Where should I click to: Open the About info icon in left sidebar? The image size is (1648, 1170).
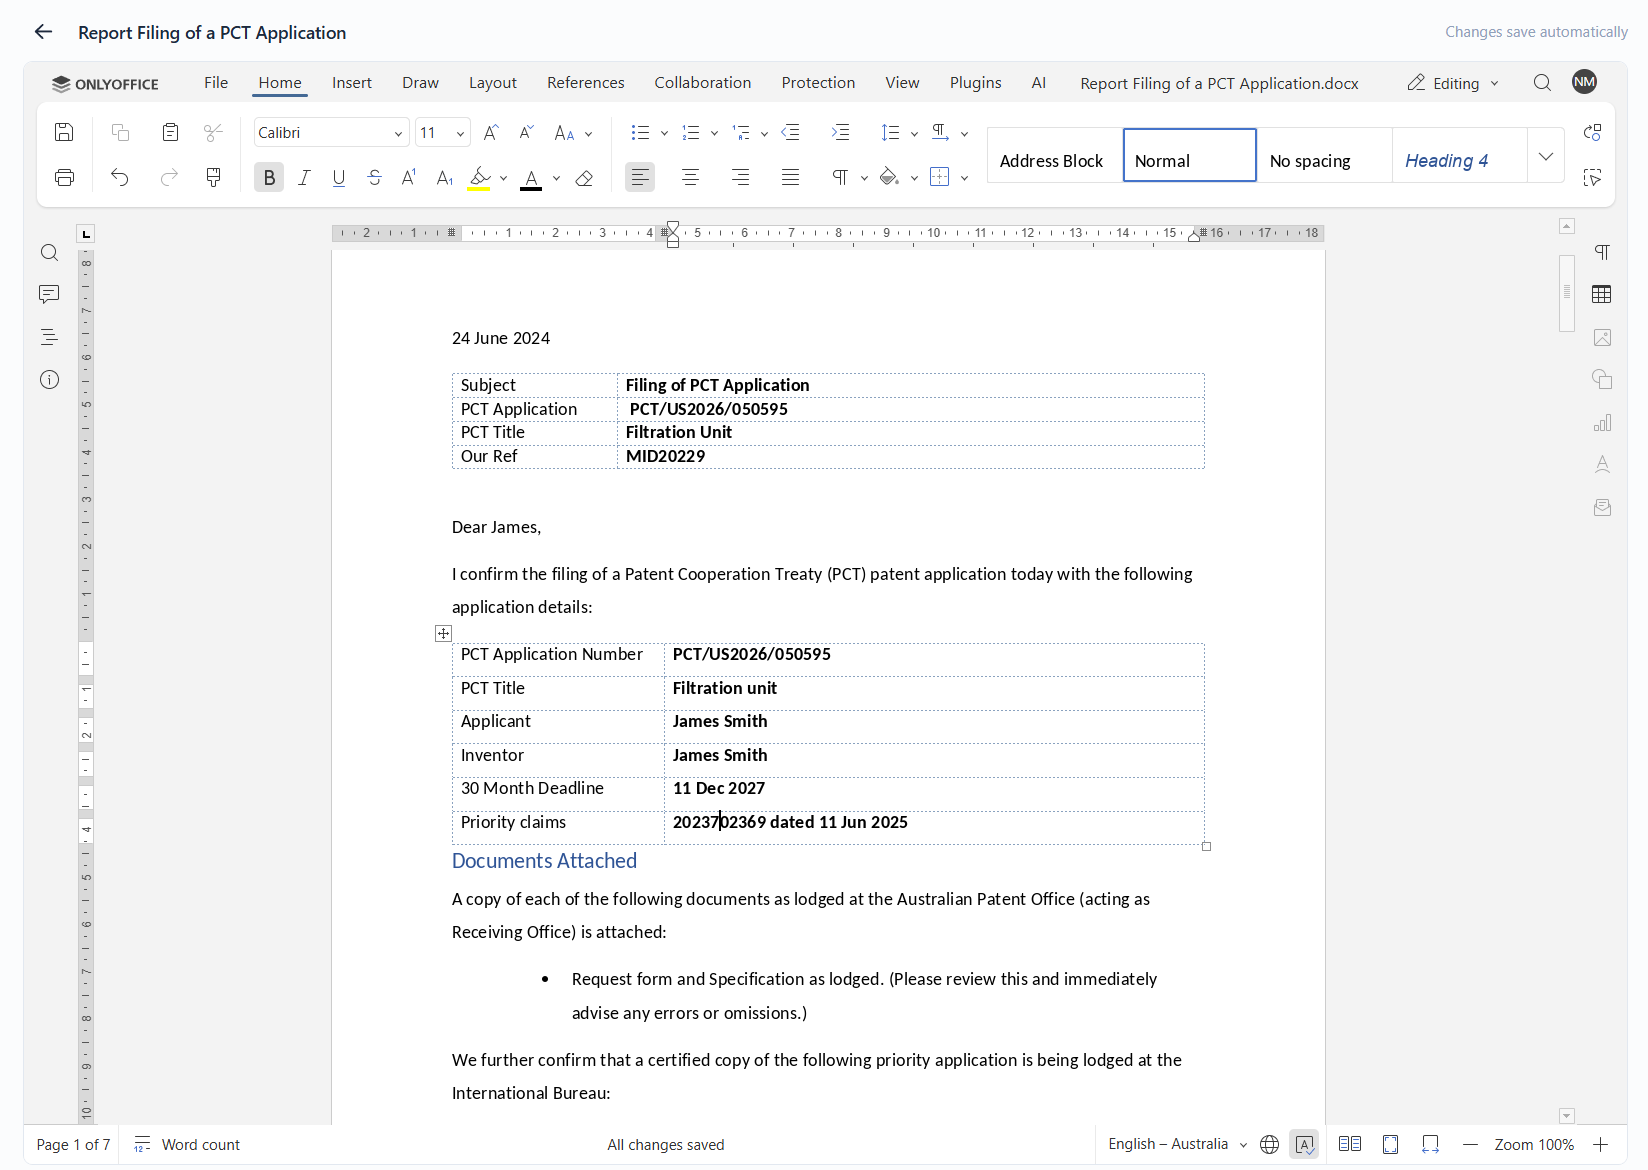49,380
